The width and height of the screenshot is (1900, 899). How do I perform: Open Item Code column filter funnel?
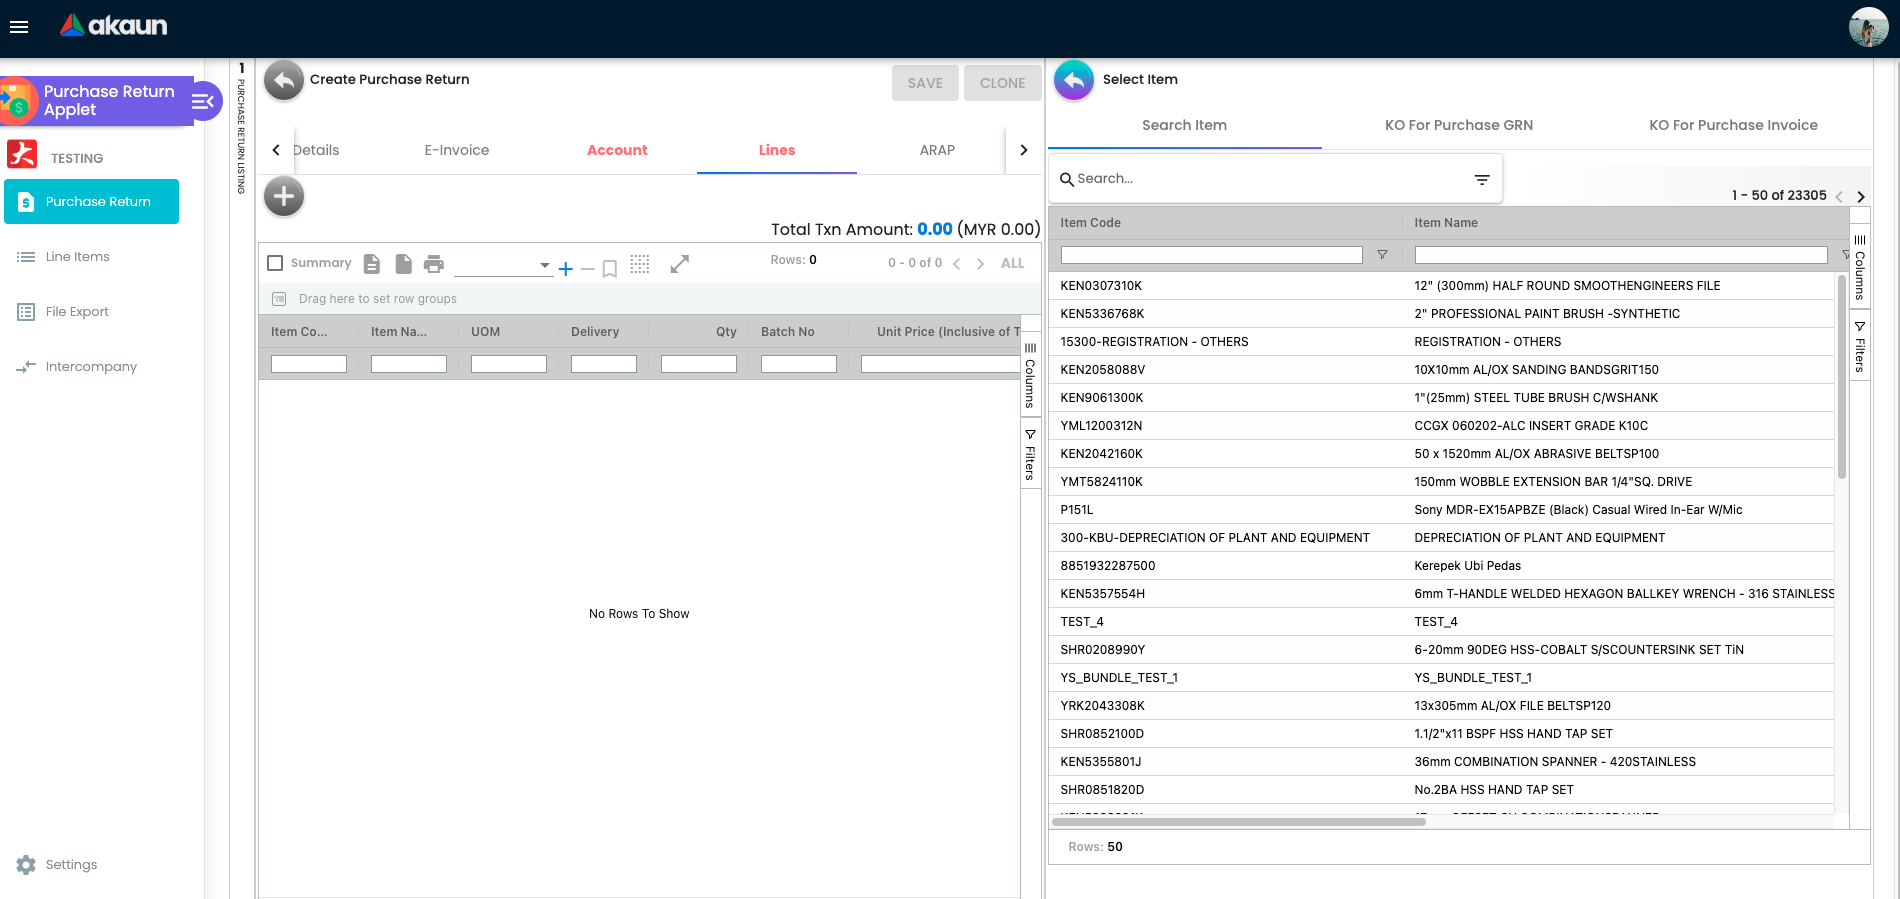pos(1382,255)
